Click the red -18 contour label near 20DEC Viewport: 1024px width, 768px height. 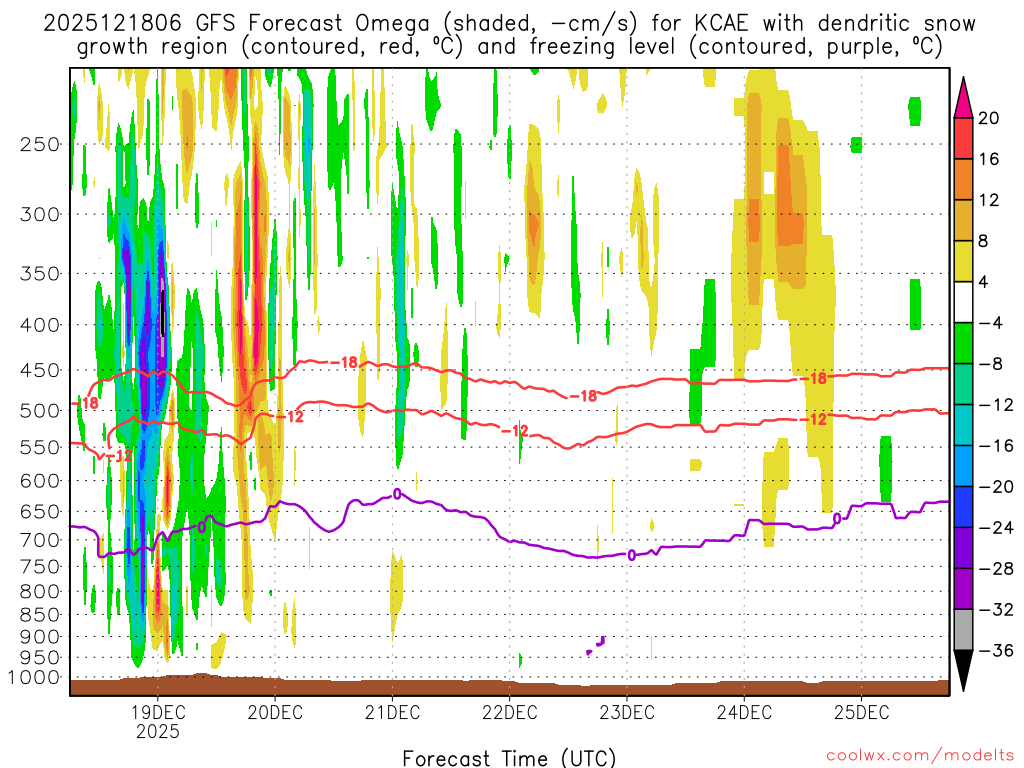(x=348, y=362)
